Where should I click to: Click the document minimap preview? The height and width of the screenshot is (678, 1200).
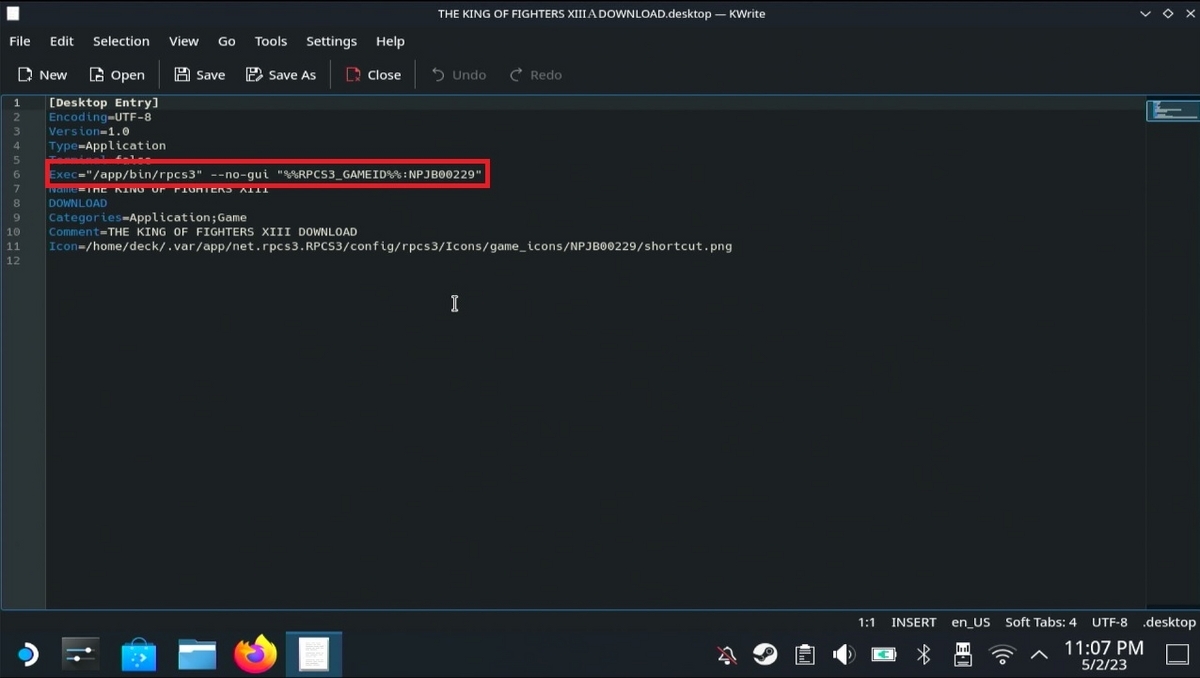(1172, 111)
